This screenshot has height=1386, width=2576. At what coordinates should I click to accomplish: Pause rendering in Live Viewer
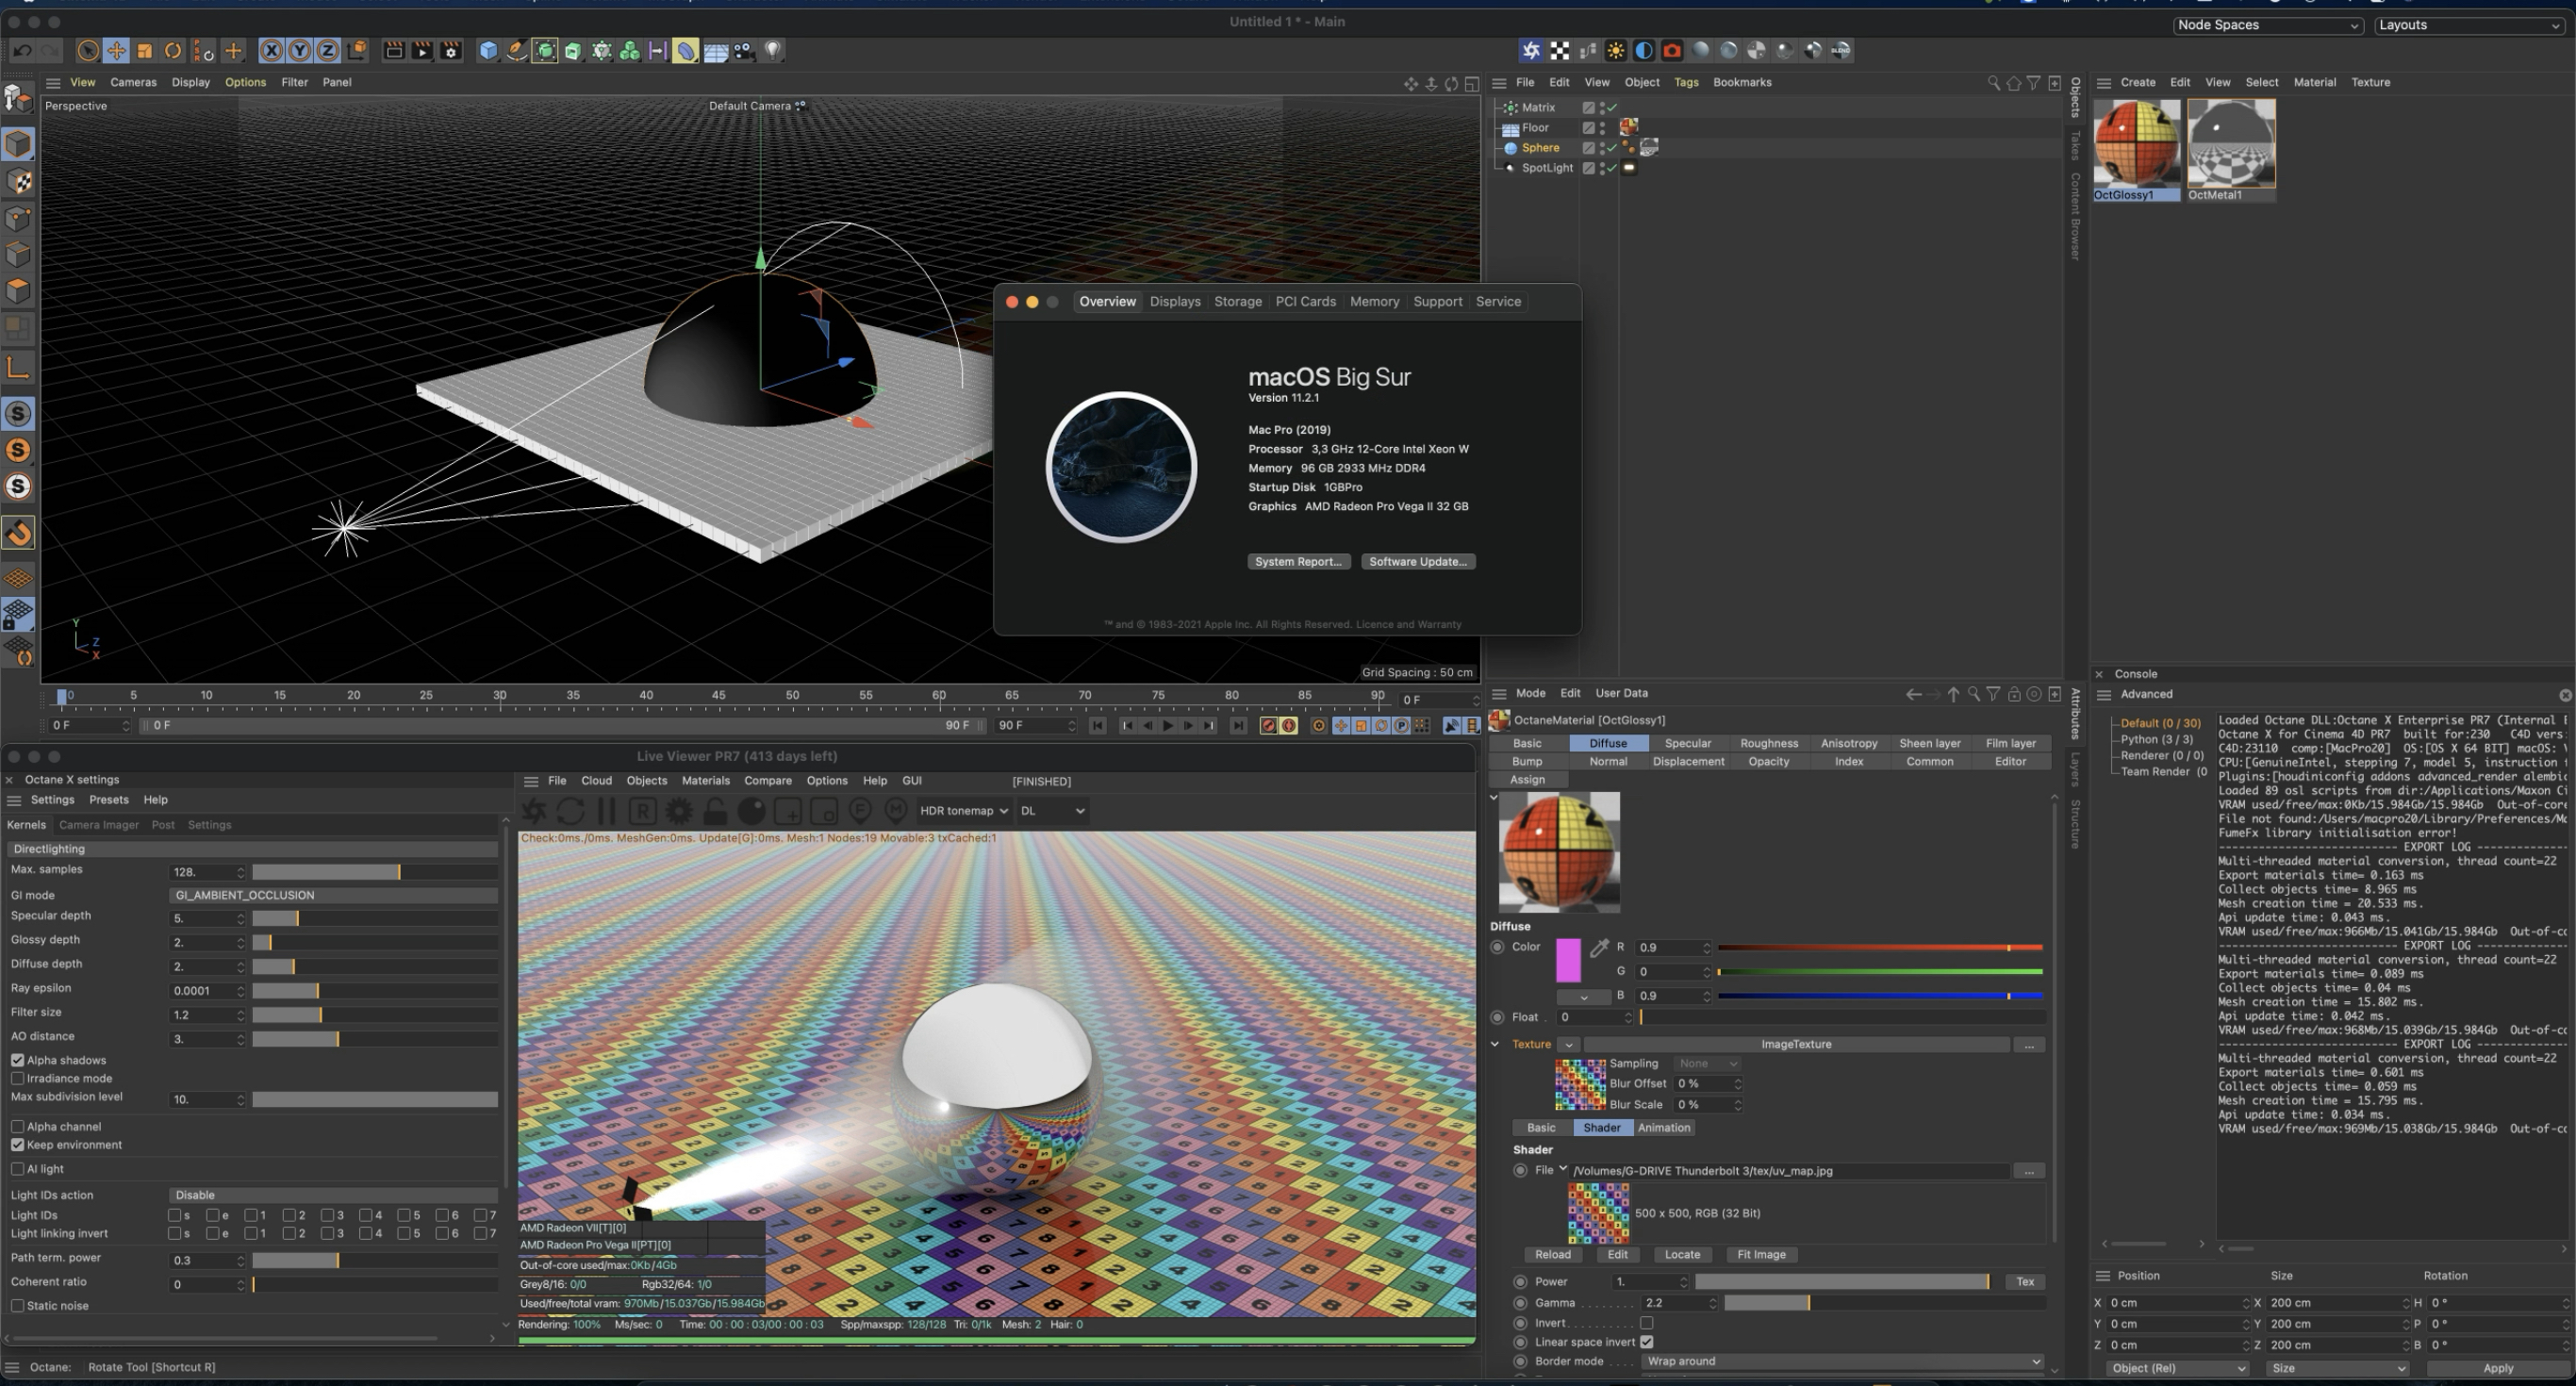[x=606, y=811]
